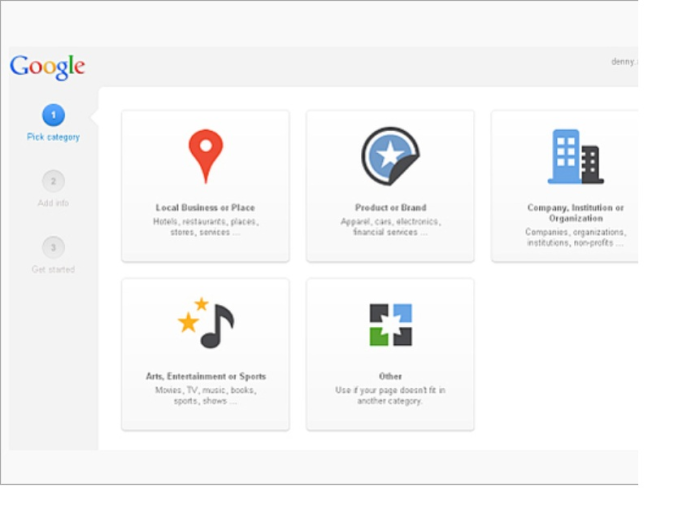Click 'Apparel, cars, electronics' description text
This screenshot has width=700, height=523.
pos(391,227)
